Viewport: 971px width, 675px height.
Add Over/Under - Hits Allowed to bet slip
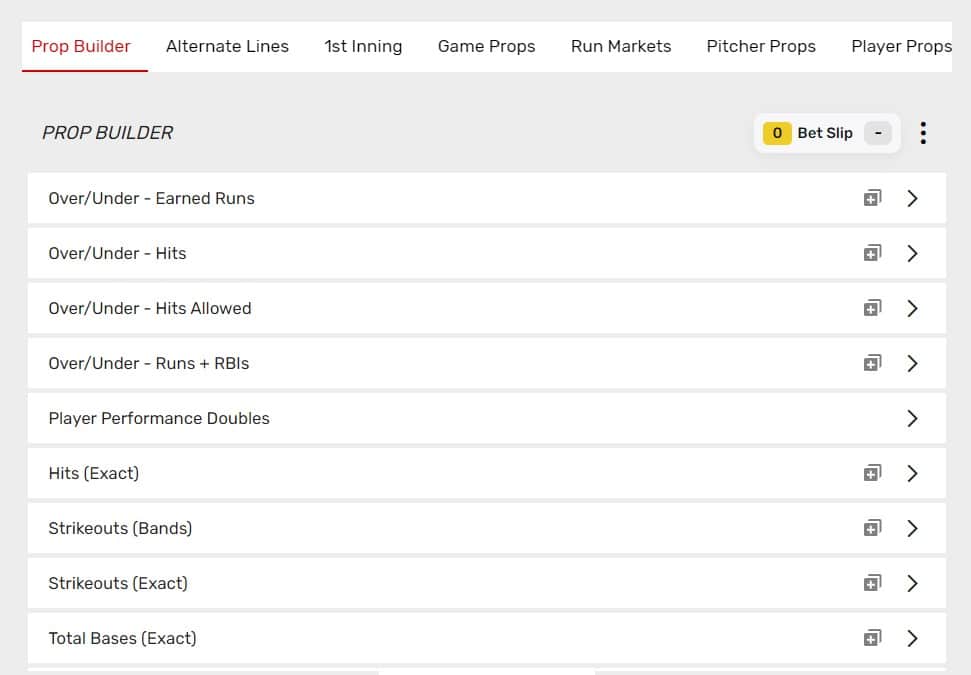coord(872,308)
